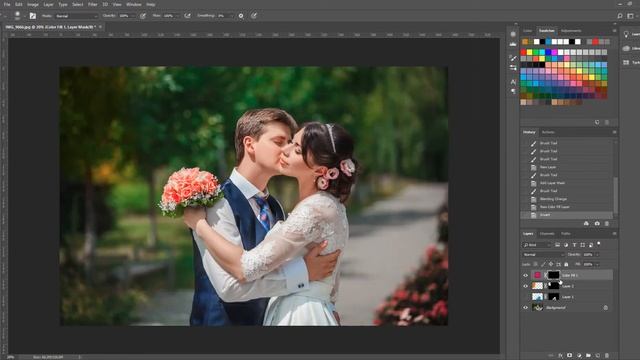
Task: Open the Image menu
Action: pyautogui.click(x=33, y=4)
